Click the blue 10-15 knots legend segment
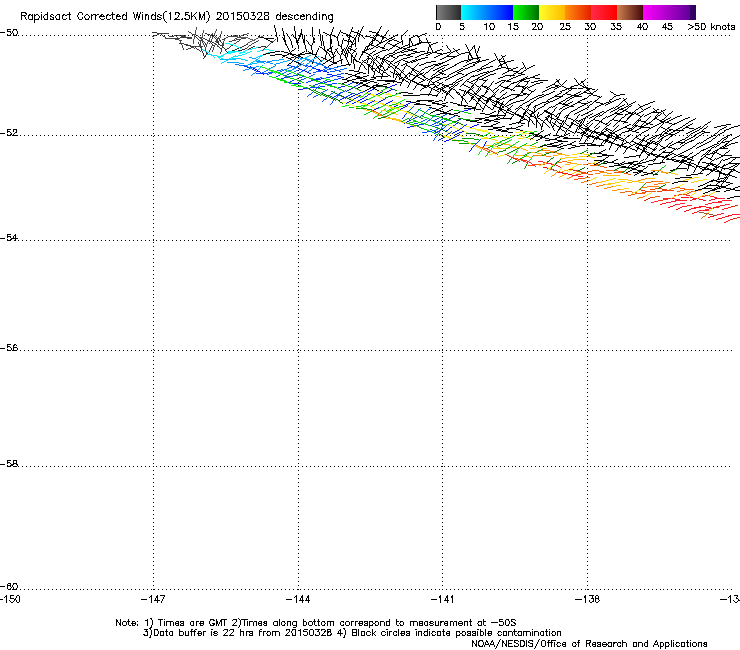The width and height of the screenshot is (740, 650). tap(500, 12)
